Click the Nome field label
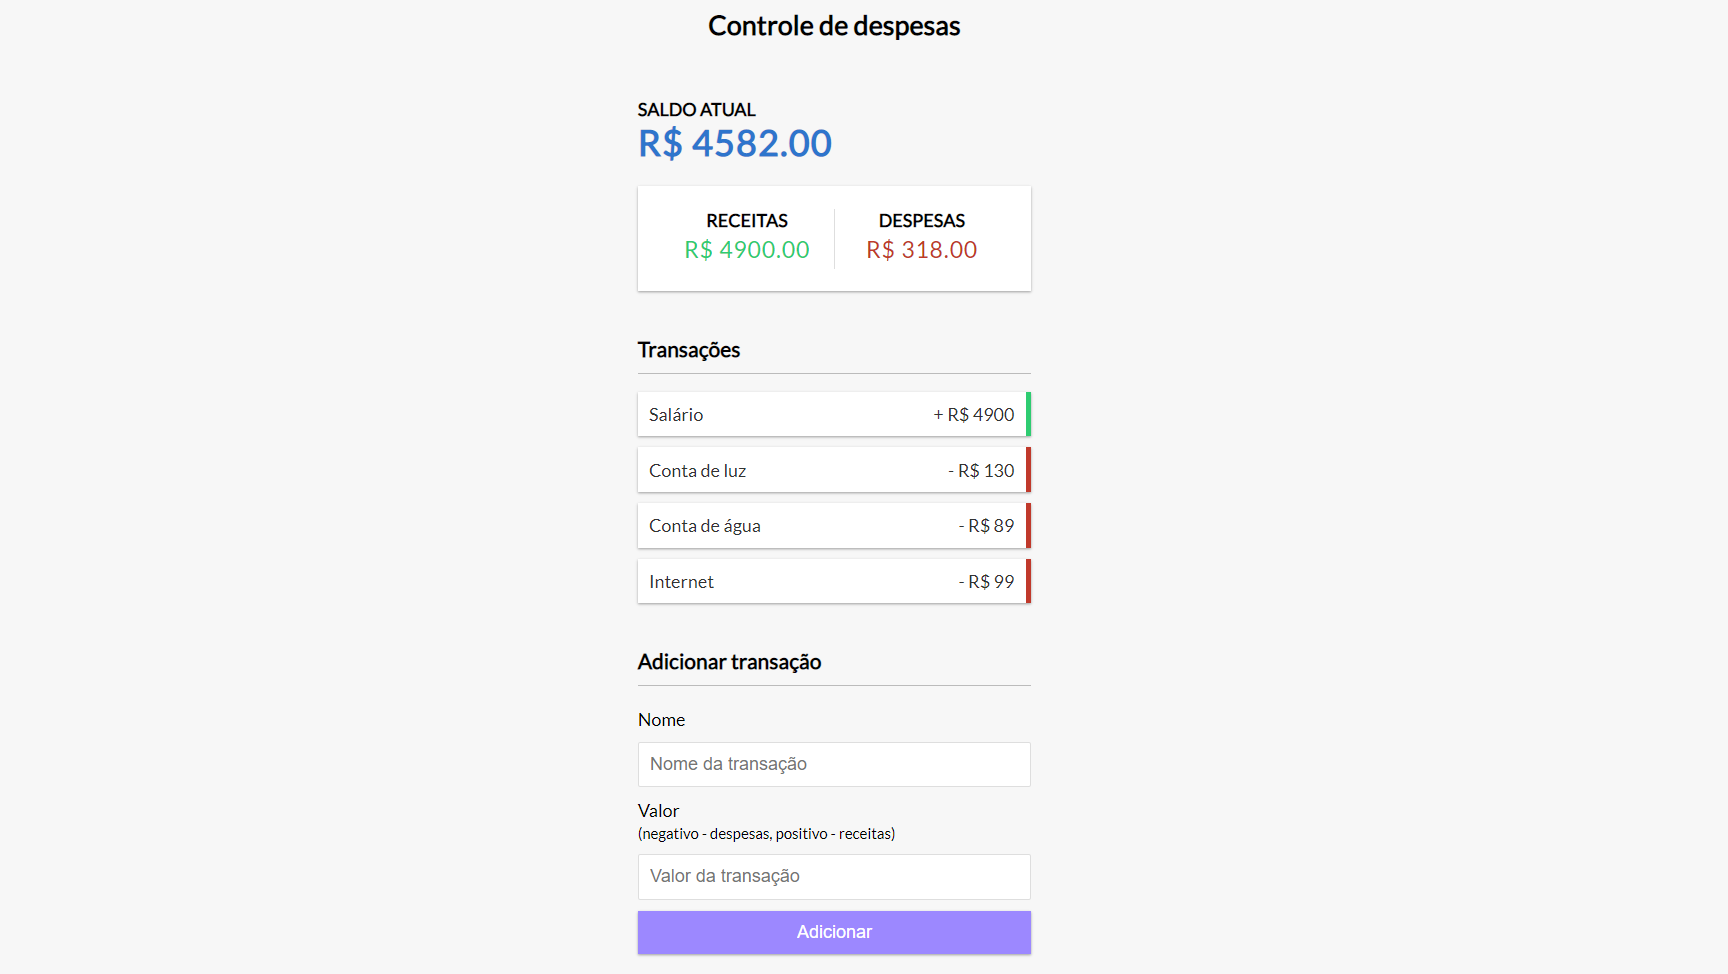 (x=661, y=720)
